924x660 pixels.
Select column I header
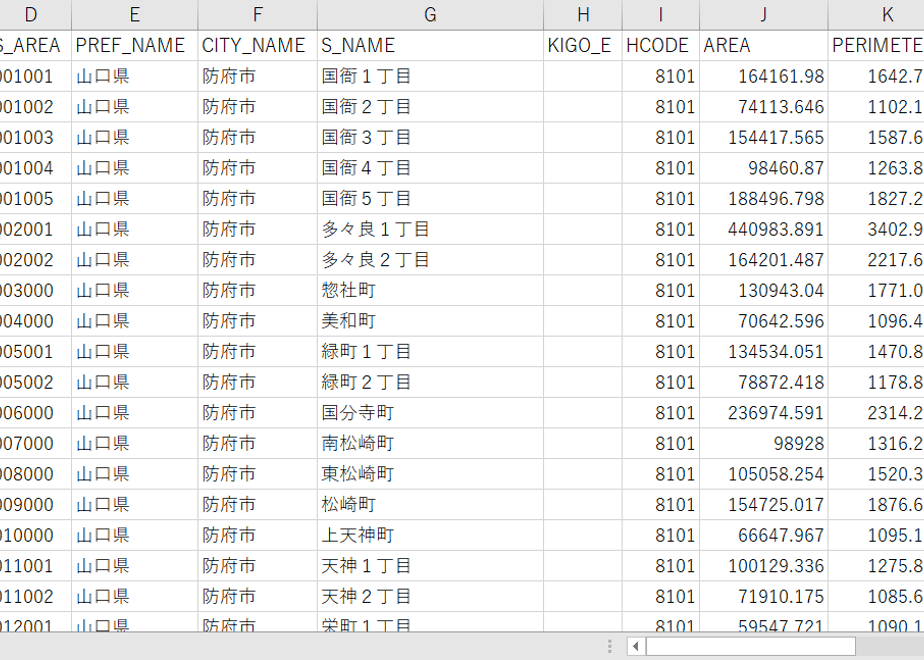click(661, 15)
